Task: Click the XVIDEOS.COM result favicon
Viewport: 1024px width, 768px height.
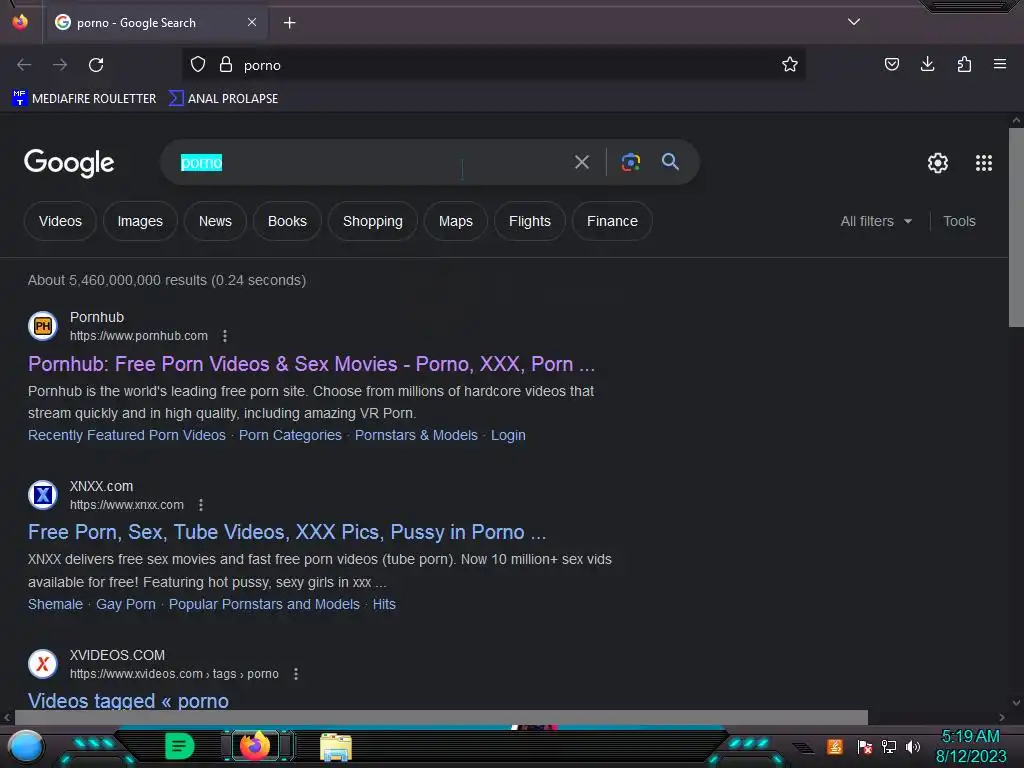Action: [x=42, y=664]
